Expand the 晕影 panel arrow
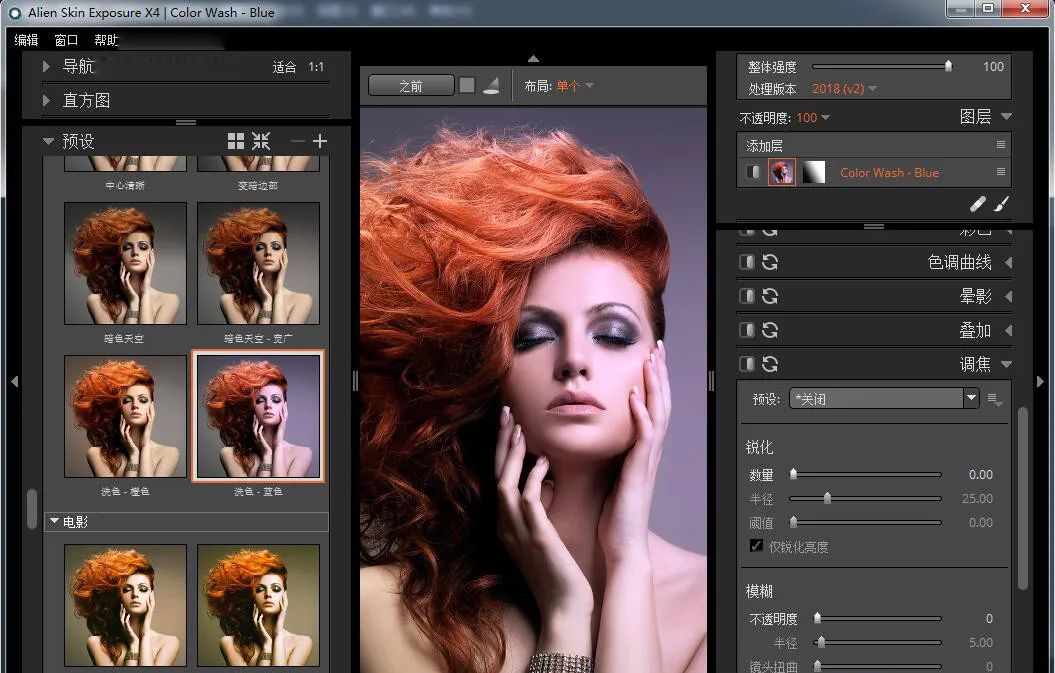 (1008, 296)
